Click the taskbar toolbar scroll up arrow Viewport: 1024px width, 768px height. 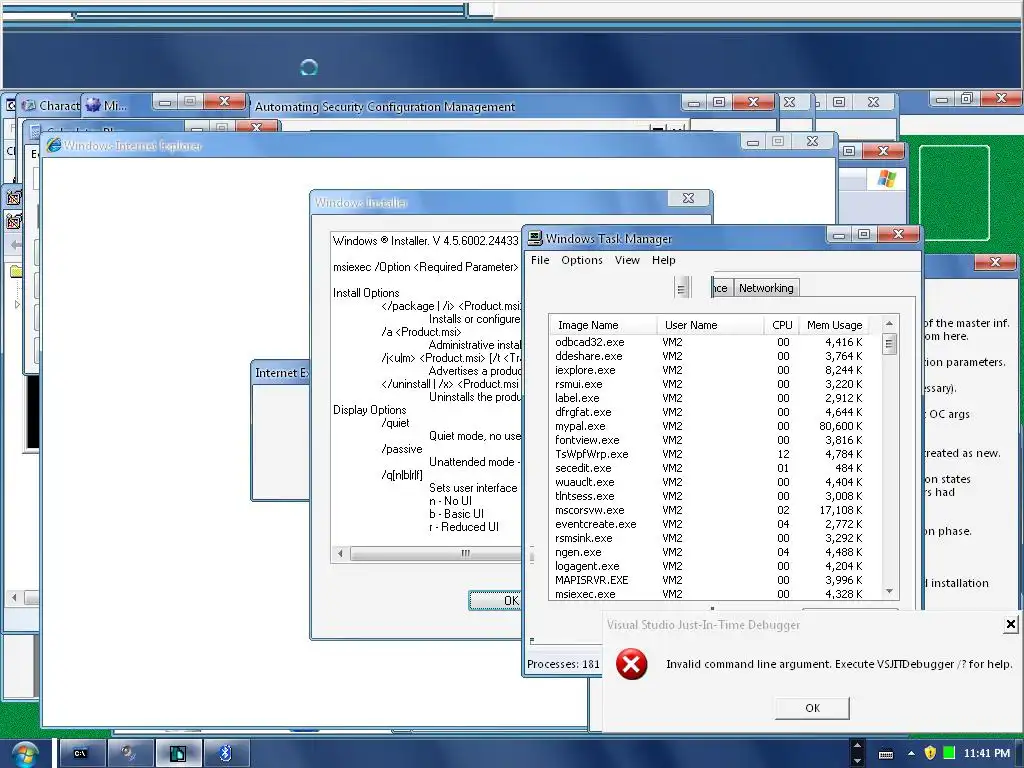(x=857, y=746)
